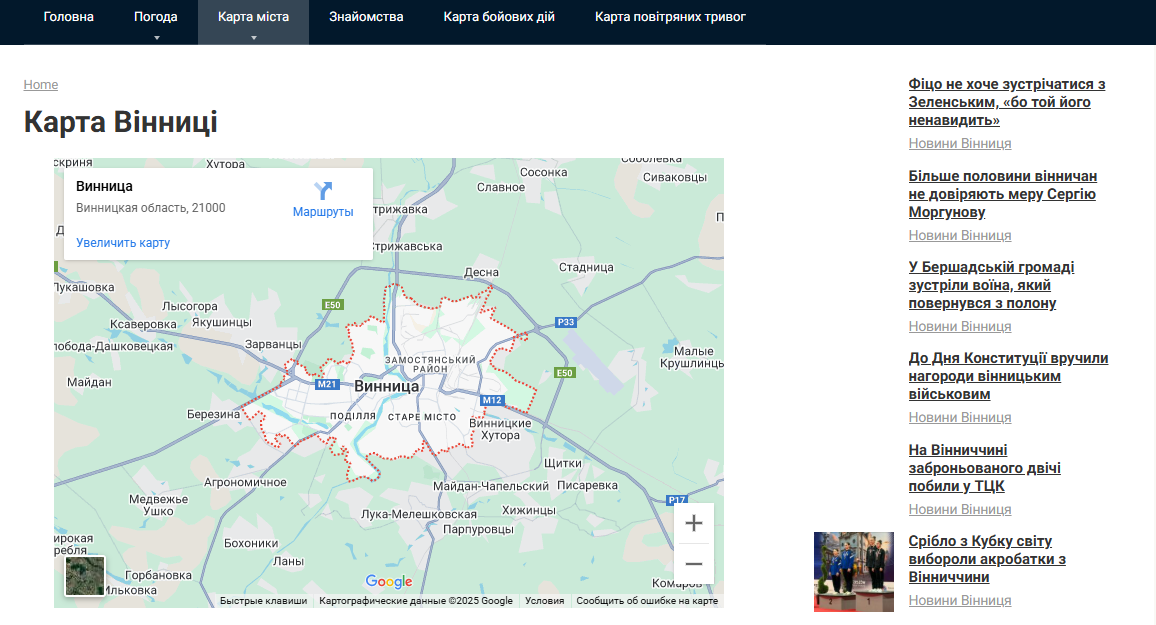Click Новини Вінниця under Конституції article
This screenshot has height=625, width=1156.
tap(960, 417)
